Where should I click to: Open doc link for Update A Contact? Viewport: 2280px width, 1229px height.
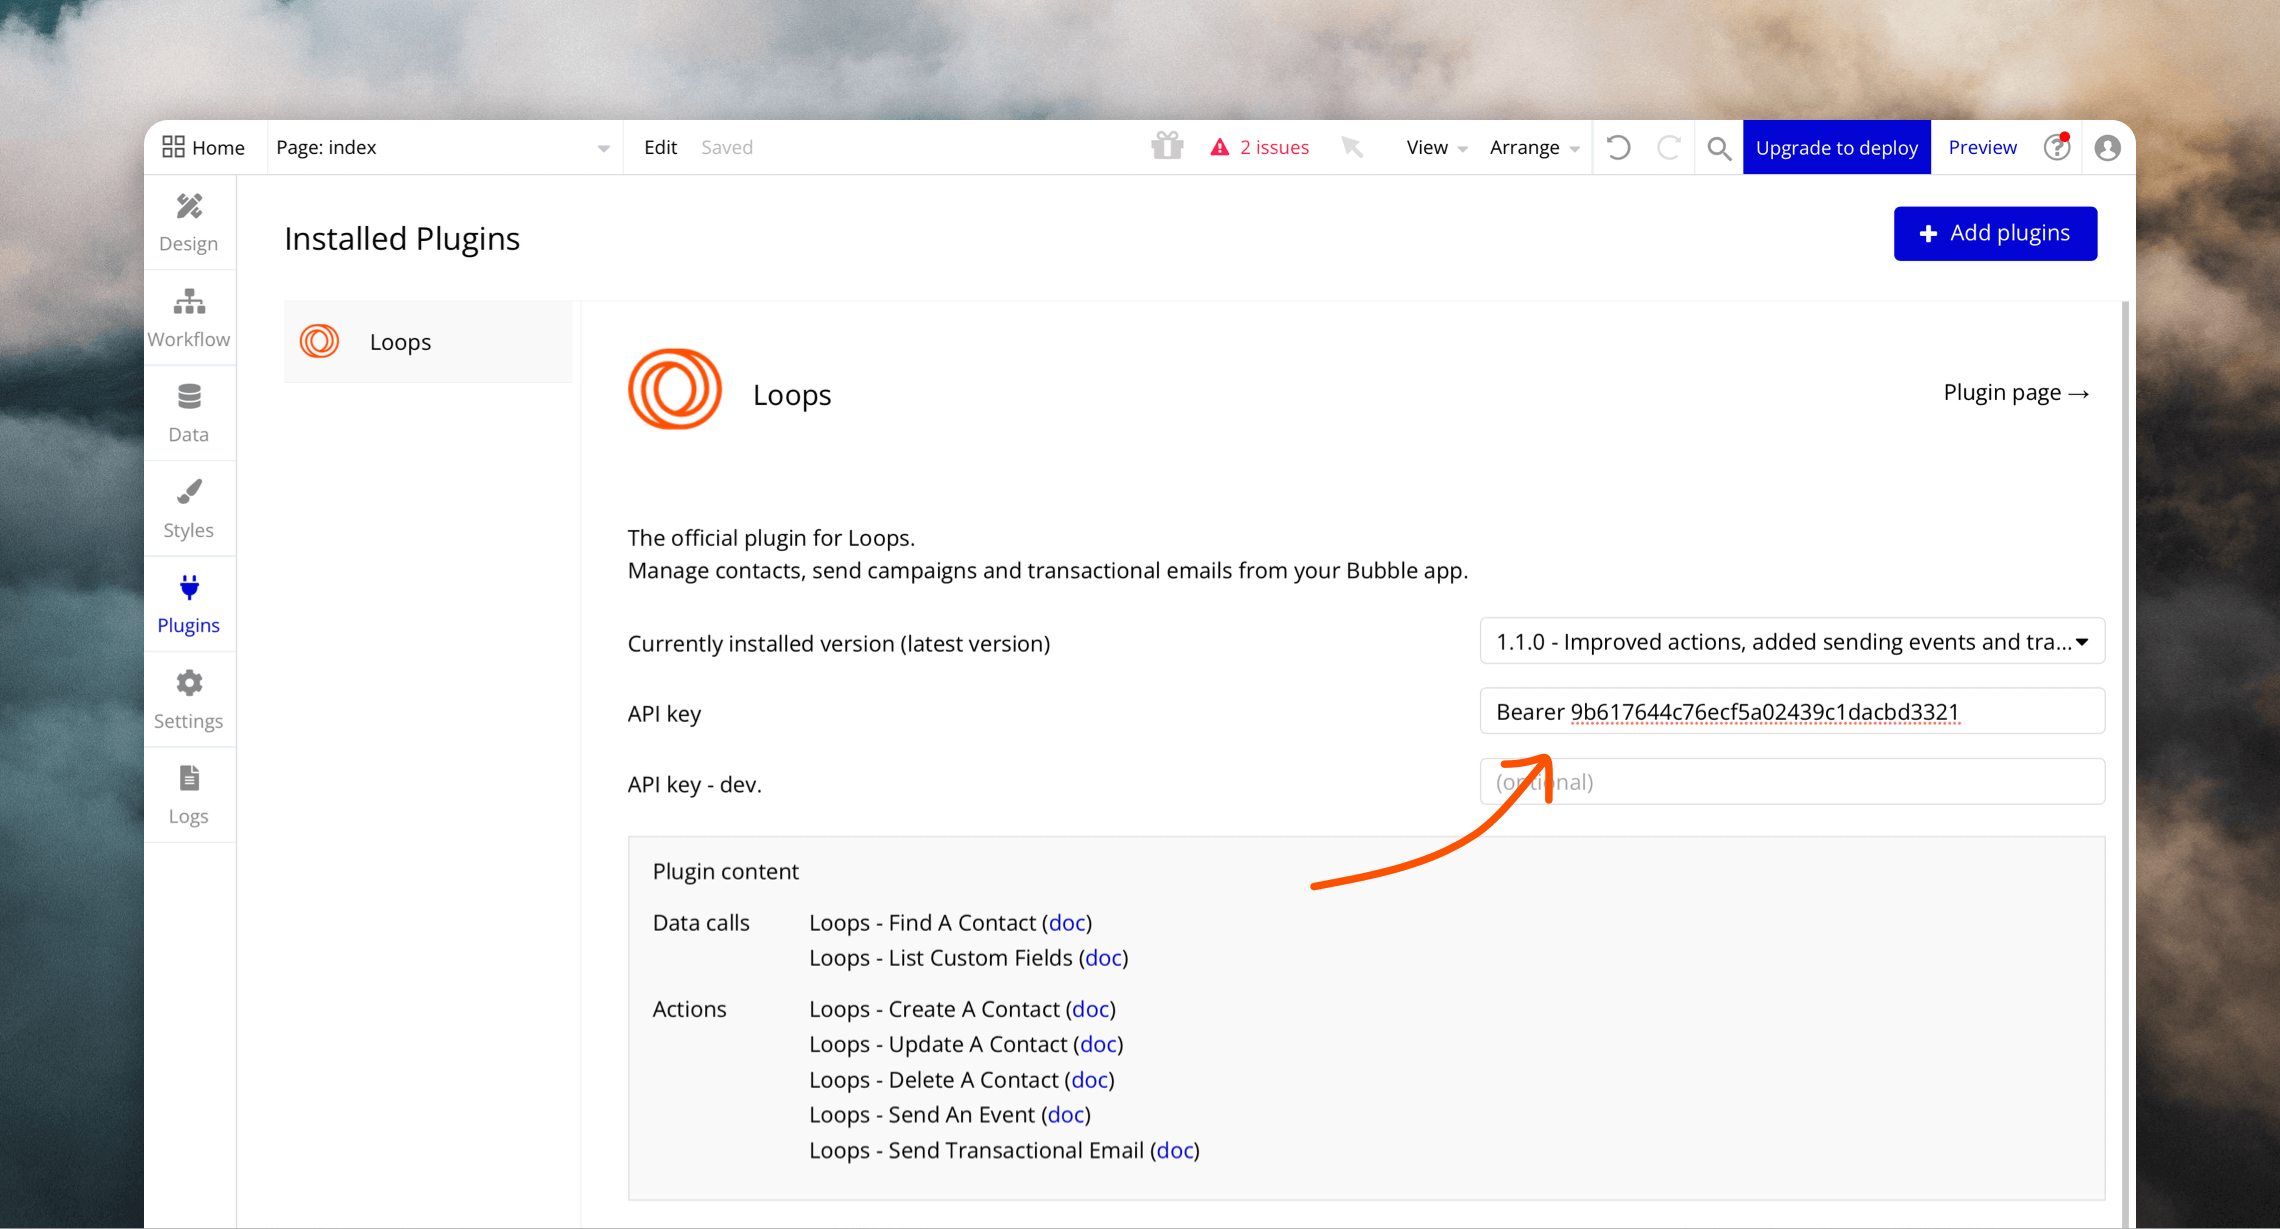click(1098, 1044)
